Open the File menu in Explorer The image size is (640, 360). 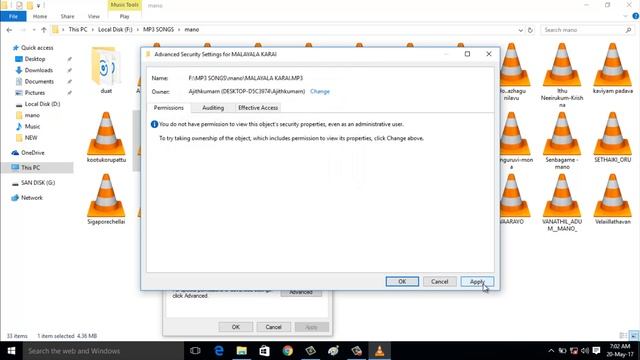tap(13, 16)
